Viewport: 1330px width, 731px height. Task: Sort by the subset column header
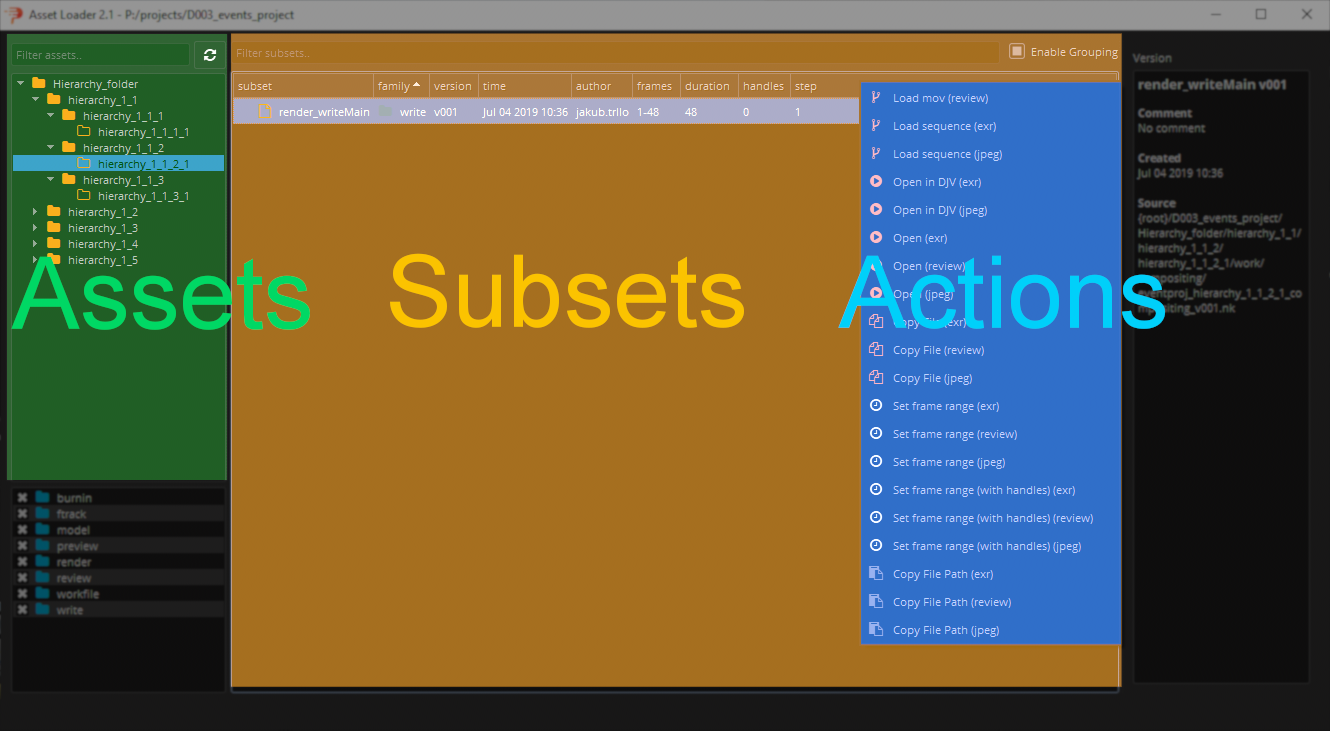303,86
